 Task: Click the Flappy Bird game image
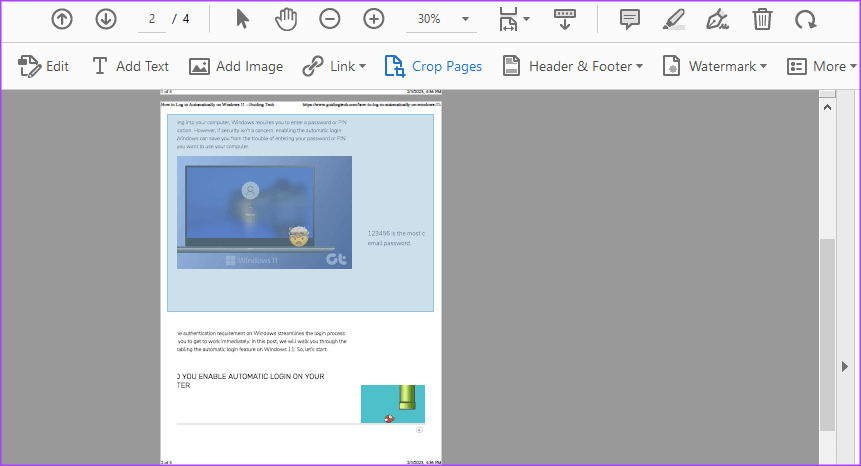pos(393,404)
